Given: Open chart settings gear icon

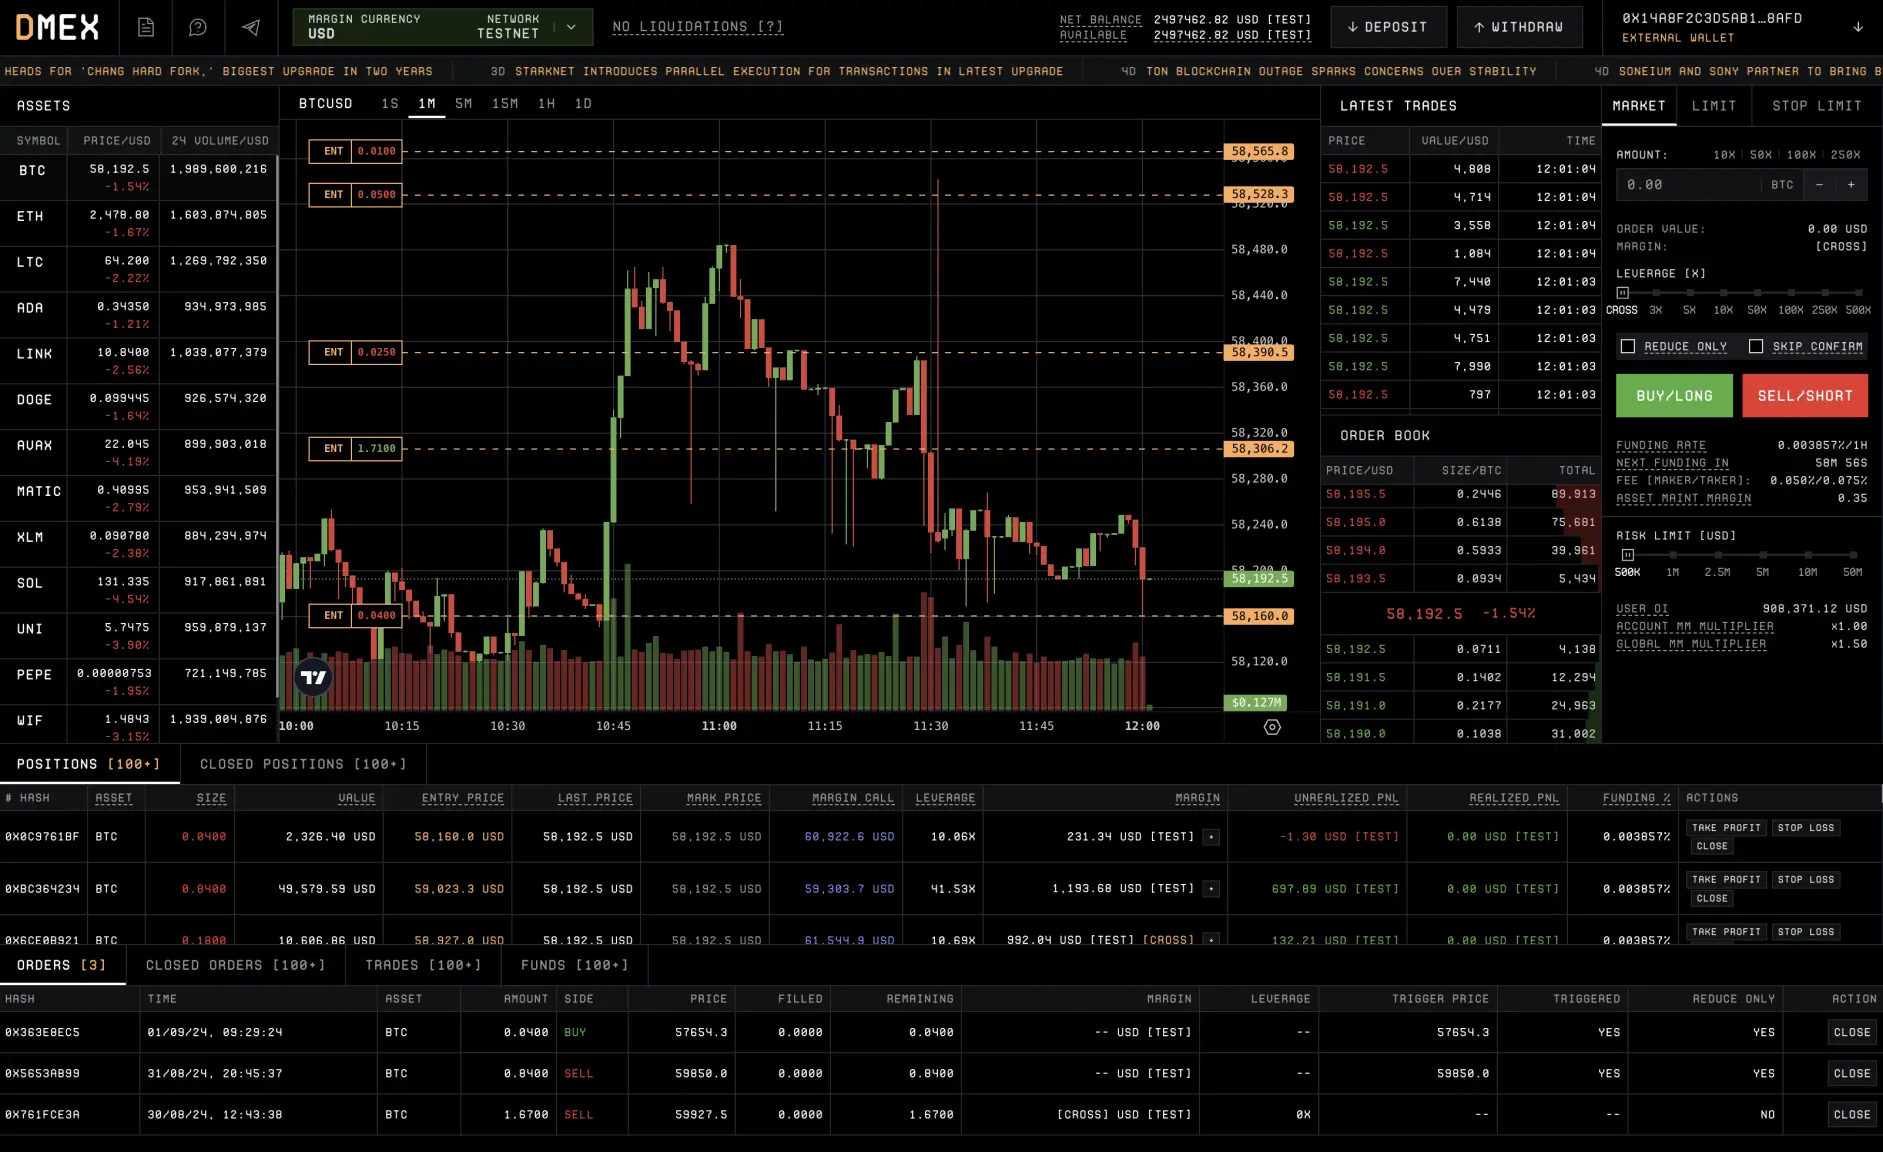Looking at the screenshot, I should [x=1272, y=727].
